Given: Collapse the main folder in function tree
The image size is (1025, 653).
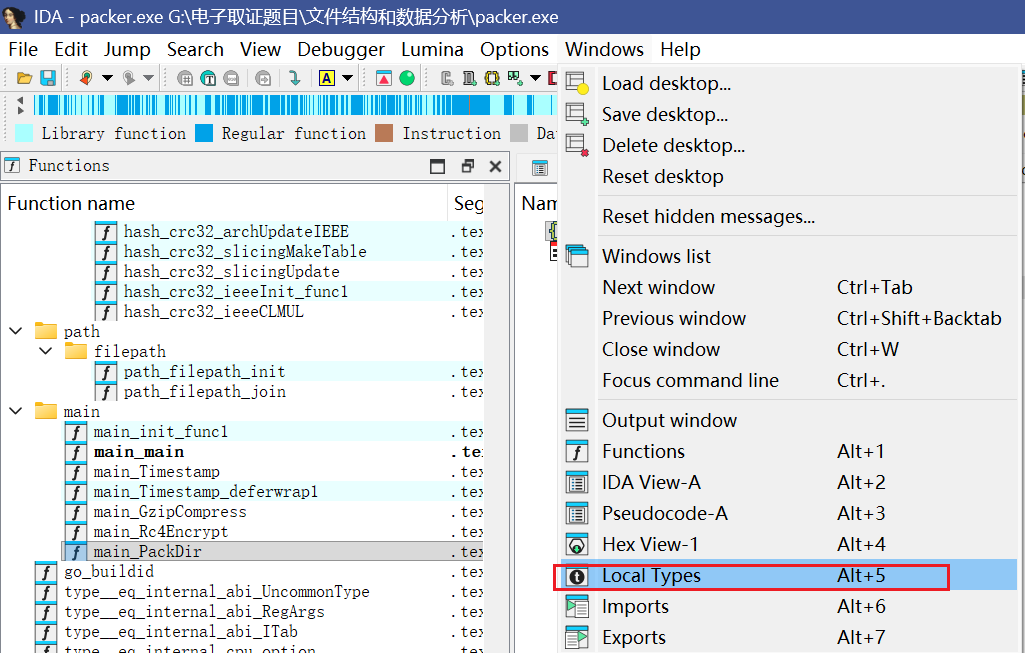Looking at the screenshot, I should click(x=16, y=412).
